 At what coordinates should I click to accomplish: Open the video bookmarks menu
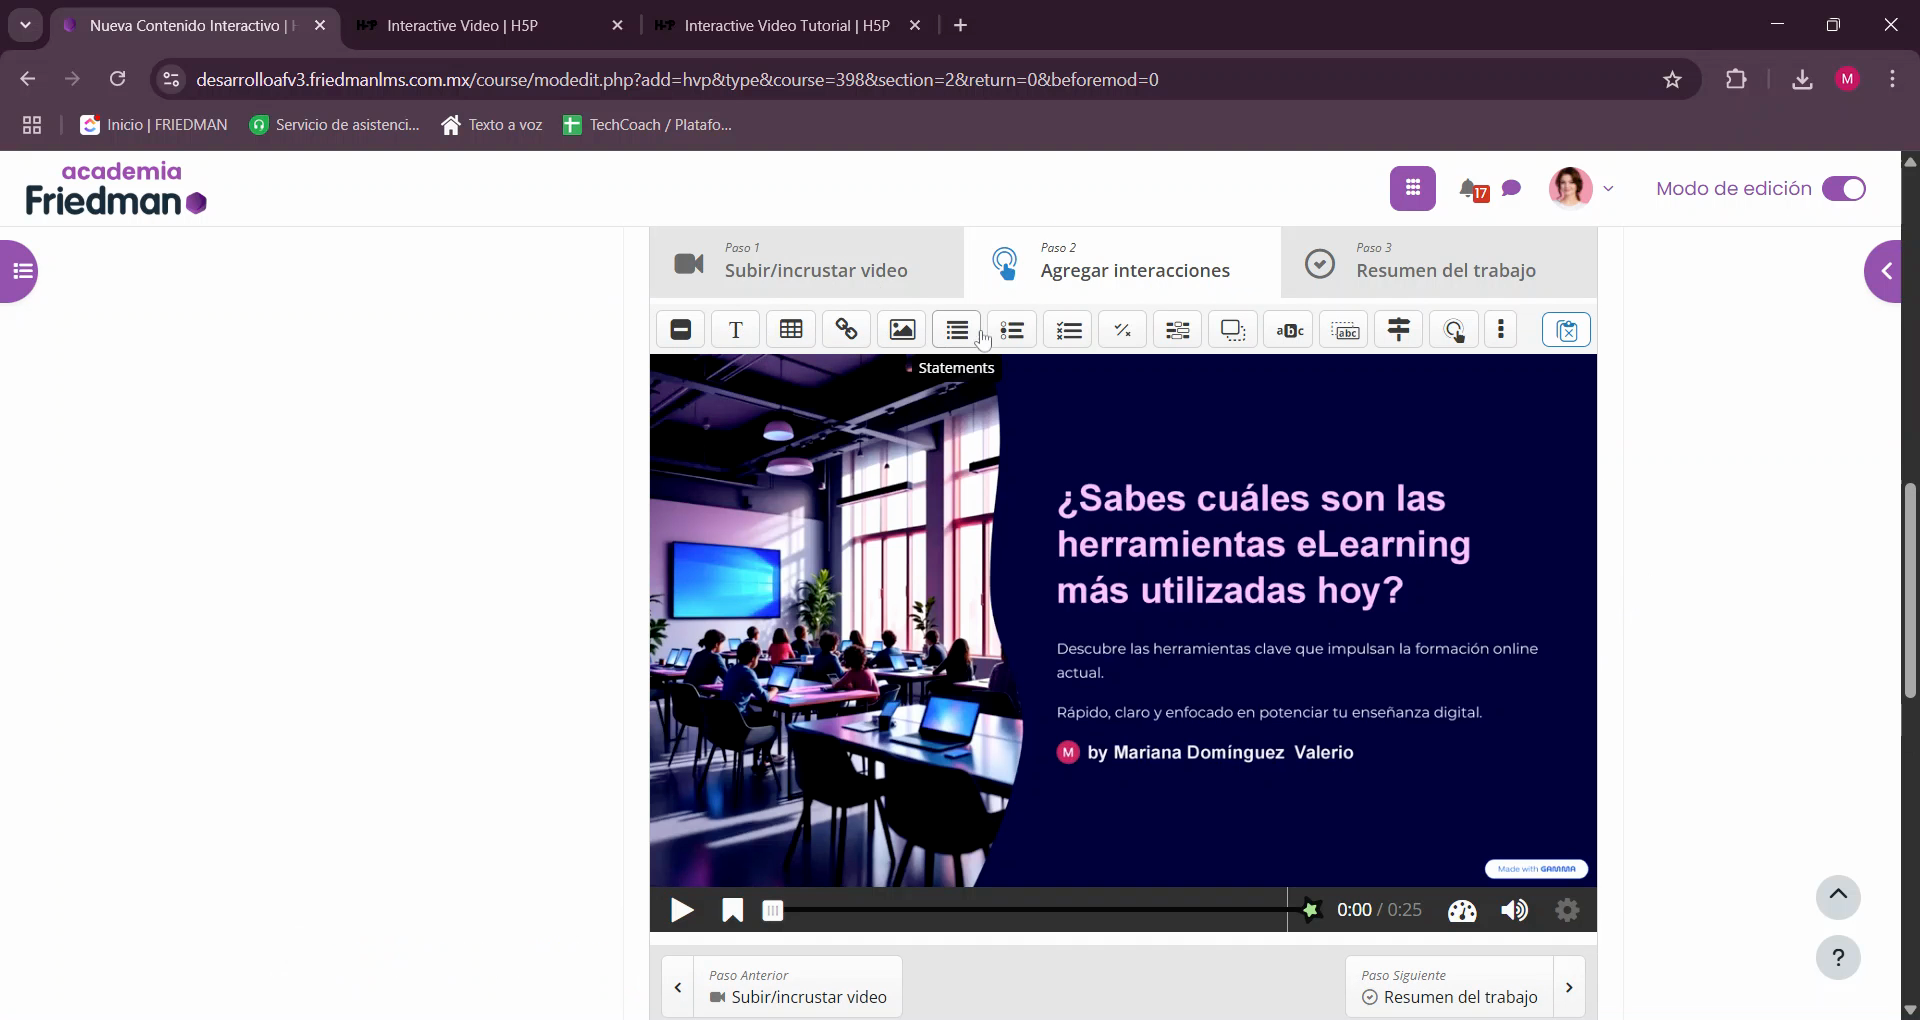[732, 910]
